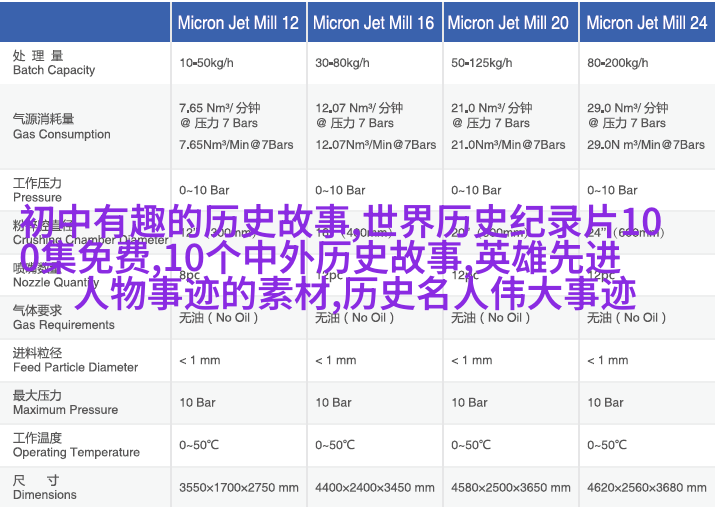722x507 pixels.
Task: Pick 0~10 Bar in the Jet Mill 12 column
Action: (204, 190)
